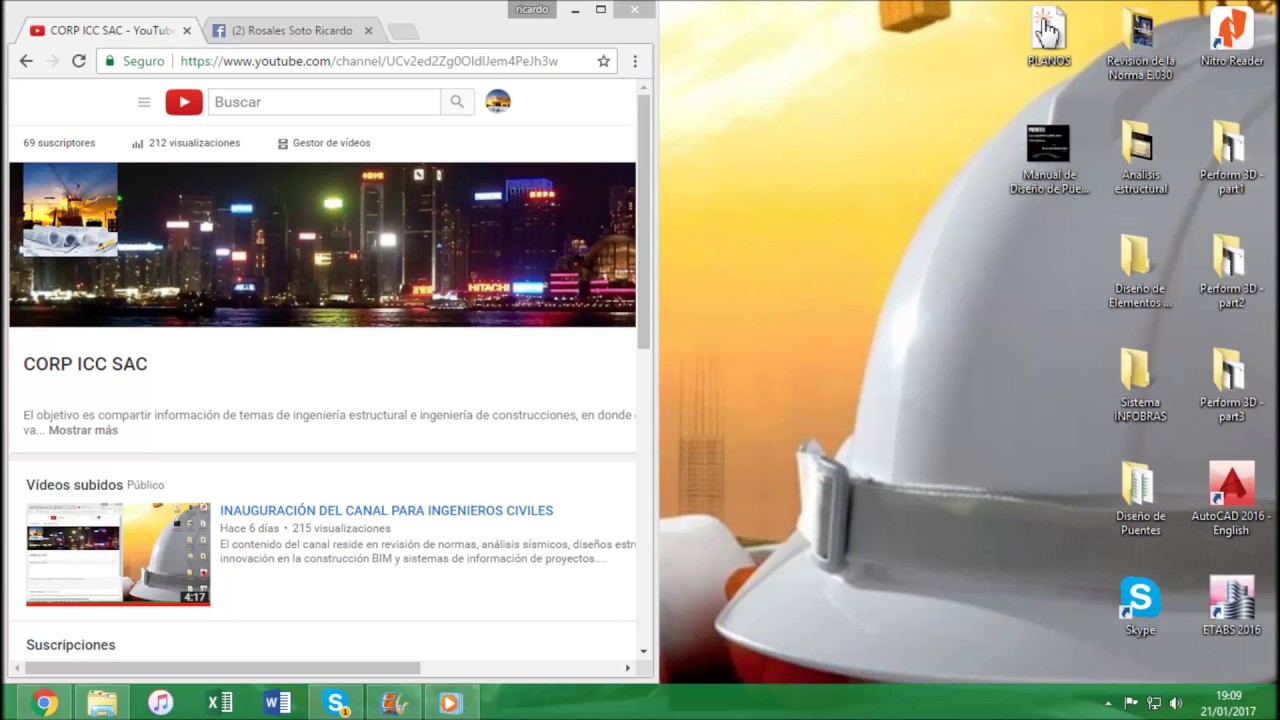Open Inauguración del Canal video title
This screenshot has width=1280, height=720.
click(x=386, y=510)
